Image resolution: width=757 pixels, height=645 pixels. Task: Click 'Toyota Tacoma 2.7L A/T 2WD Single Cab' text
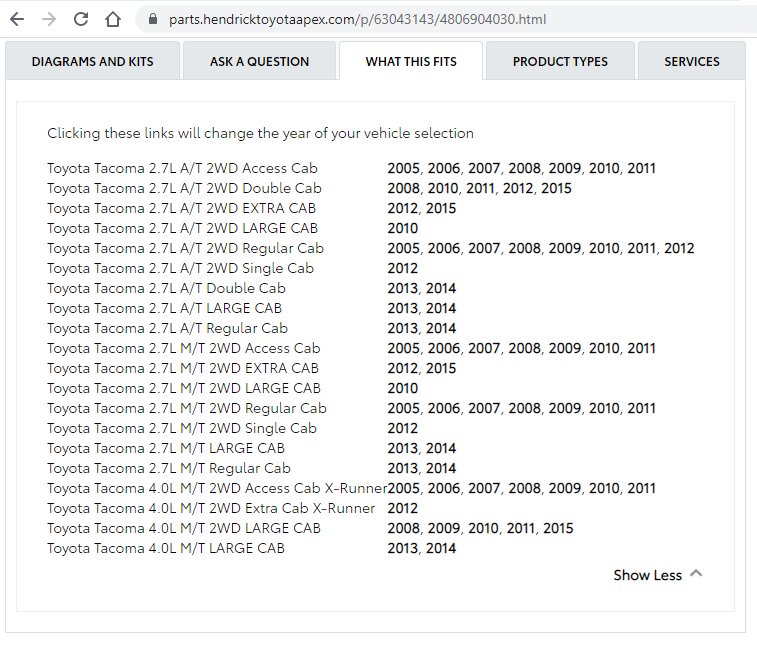[181, 268]
